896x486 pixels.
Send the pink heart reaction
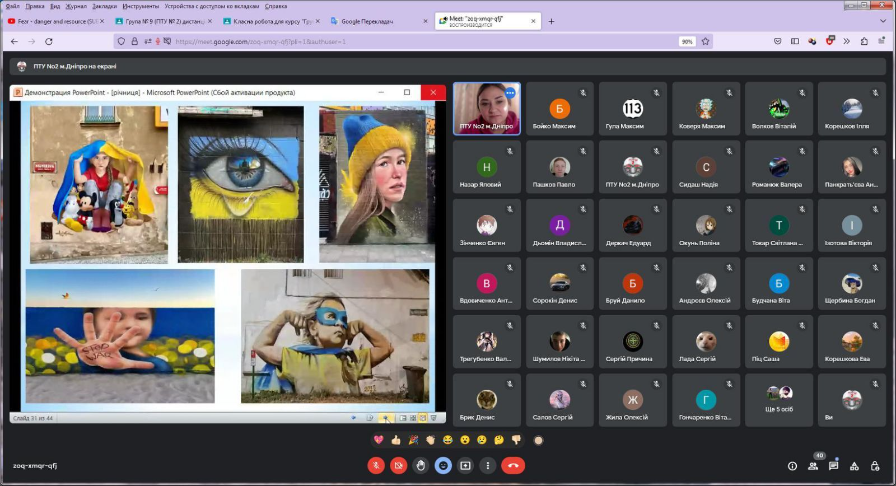coord(378,440)
